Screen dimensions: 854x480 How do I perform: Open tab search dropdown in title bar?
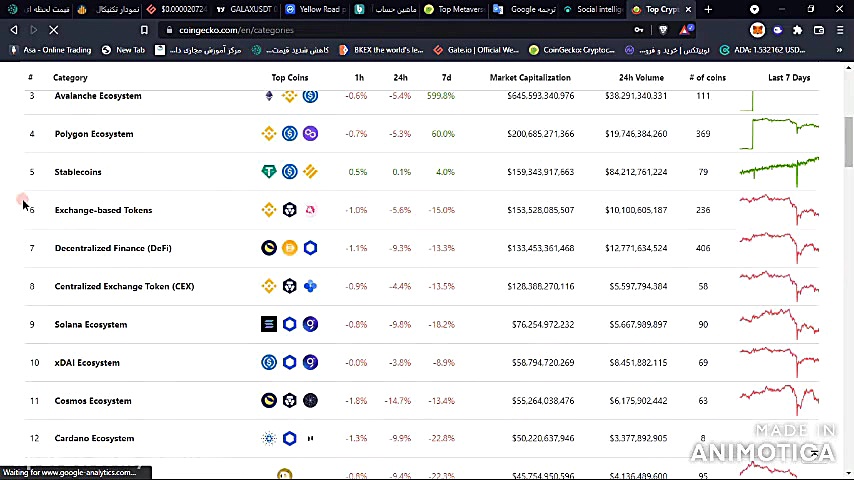[754, 9]
